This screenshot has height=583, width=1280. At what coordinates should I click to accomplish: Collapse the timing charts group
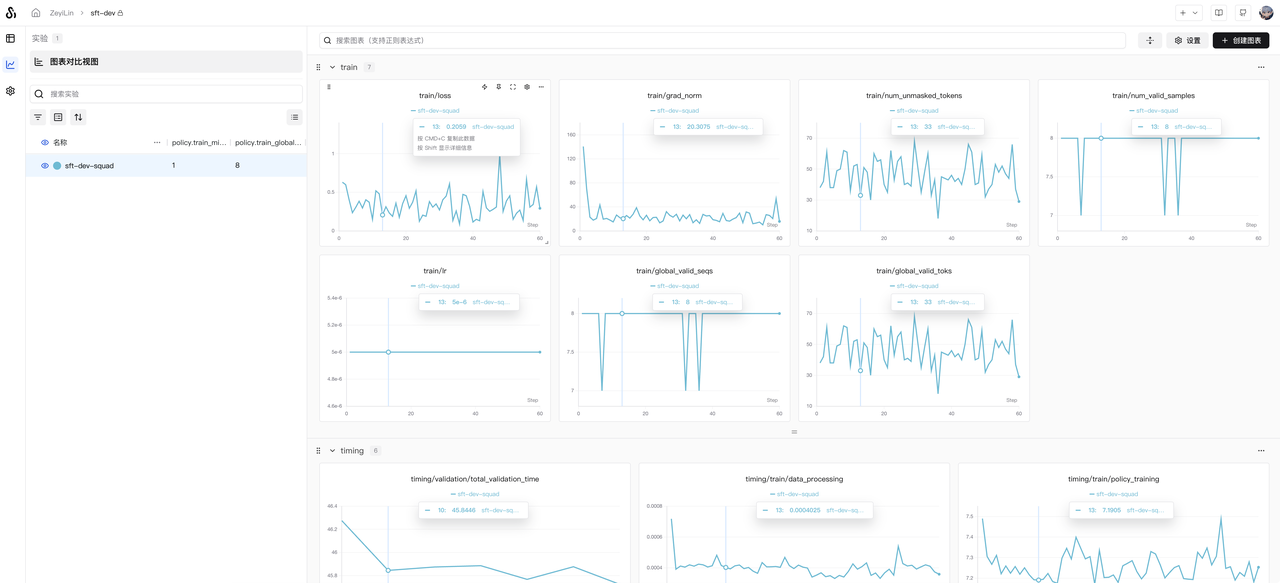point(334,450)
